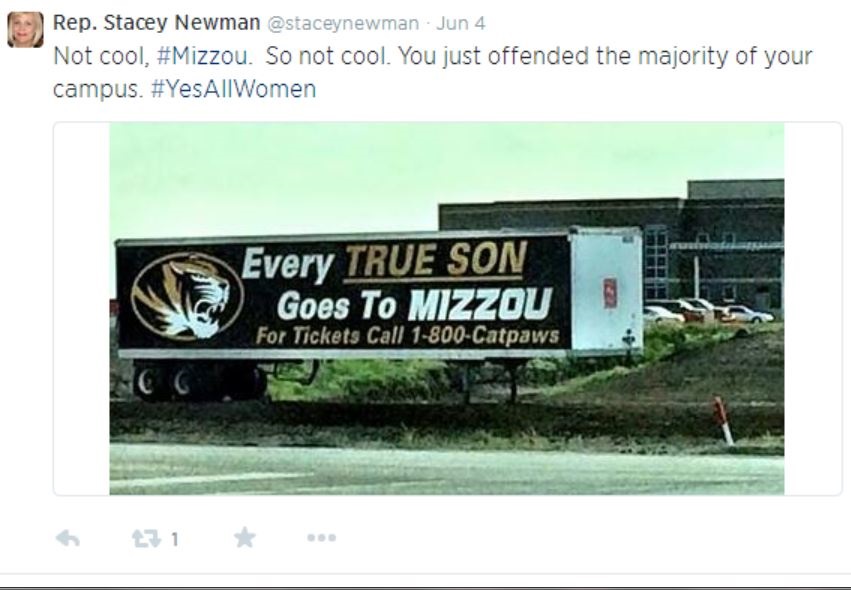This screenshot has height=590, width=851.
Task: Click the tiger logo in the photo
Action: (187, 296)
